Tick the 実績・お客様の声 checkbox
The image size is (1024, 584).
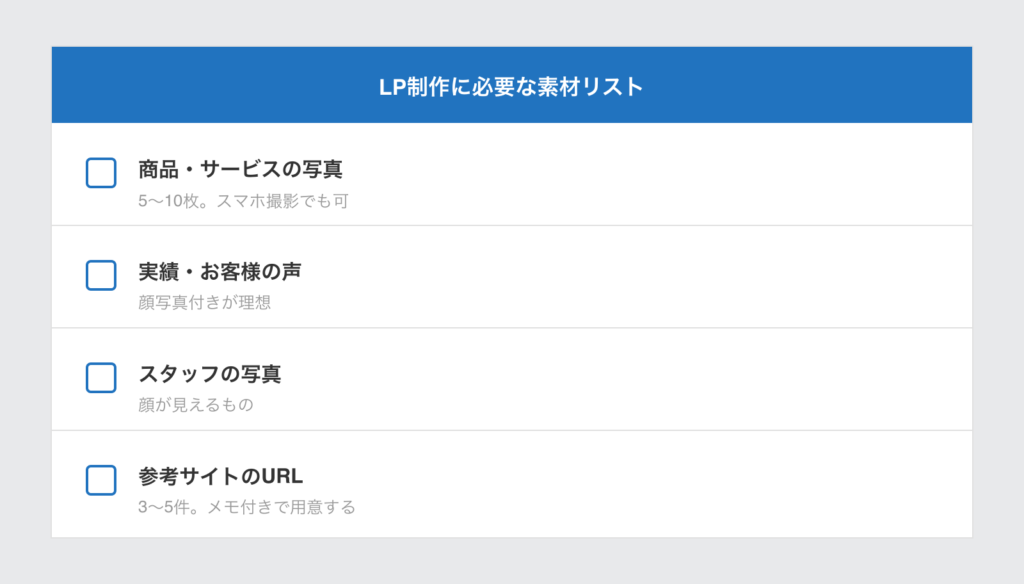point(101,275)
